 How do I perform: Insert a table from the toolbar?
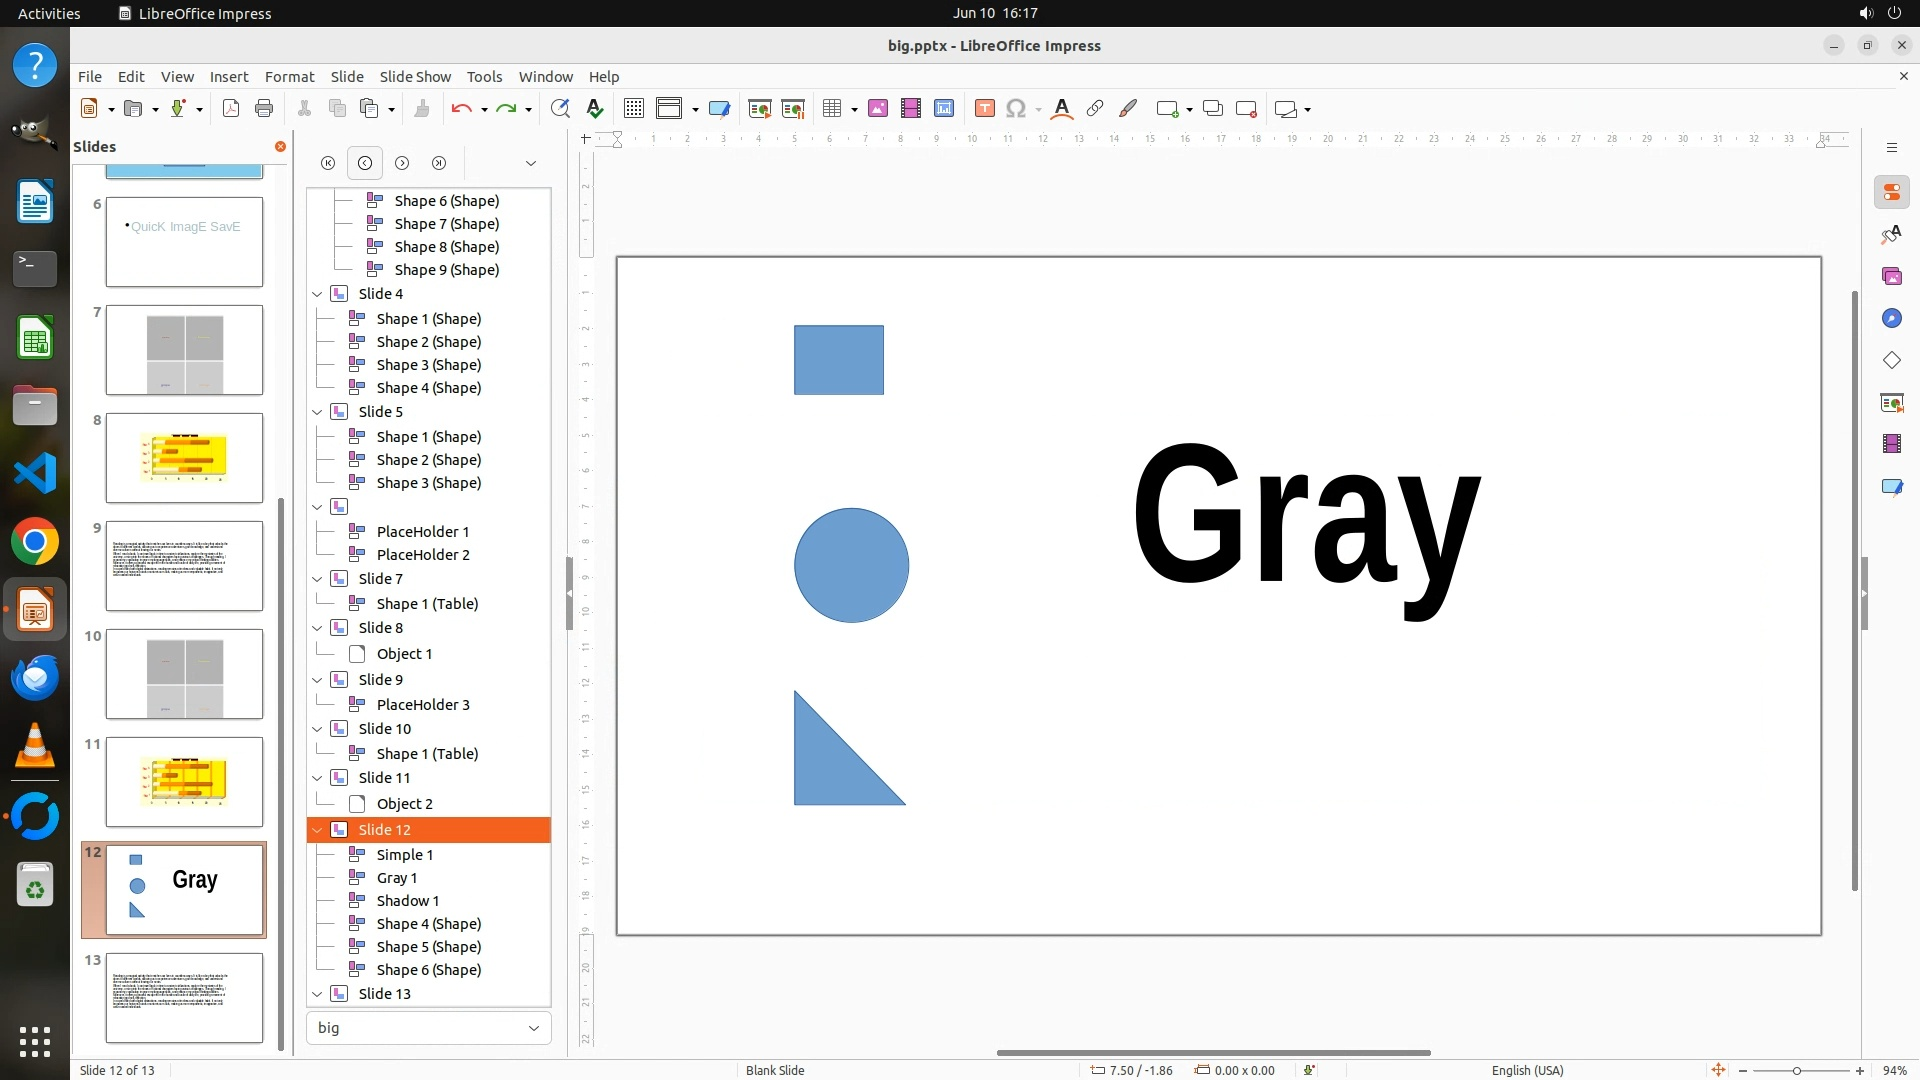831,109
